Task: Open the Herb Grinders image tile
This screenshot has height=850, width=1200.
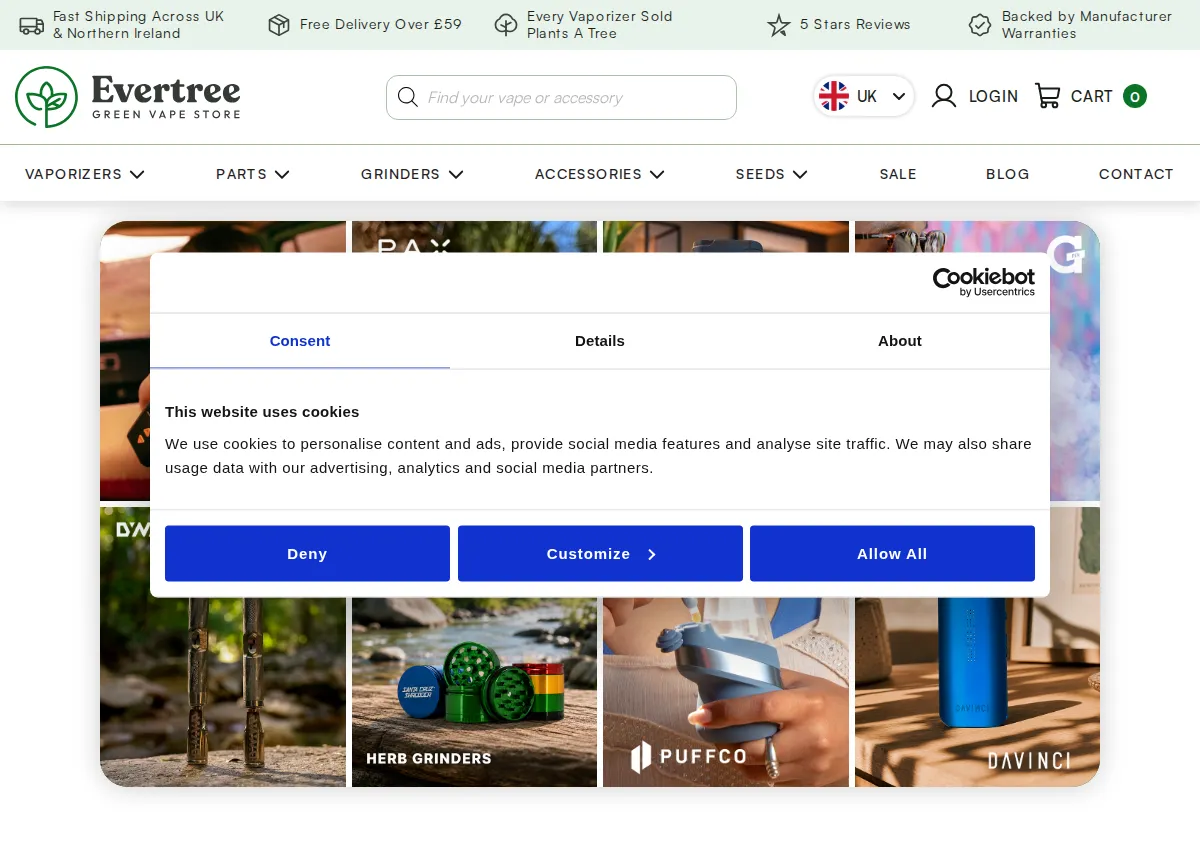Action: 474,692
